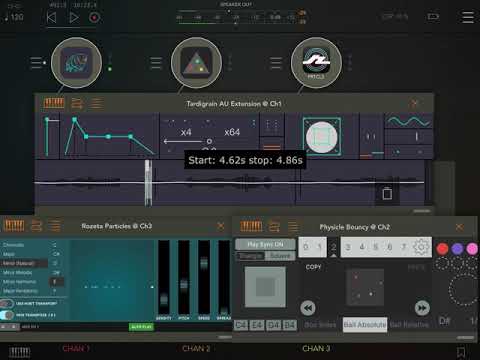The height and width of the screenshot is (360, 480).
Task: Click the Speed slider in Rozeta Particles
Action: point(204,278)
